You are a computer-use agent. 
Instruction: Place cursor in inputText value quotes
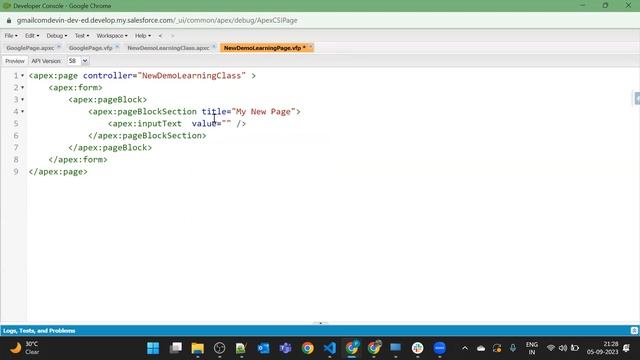coord(227,123)
